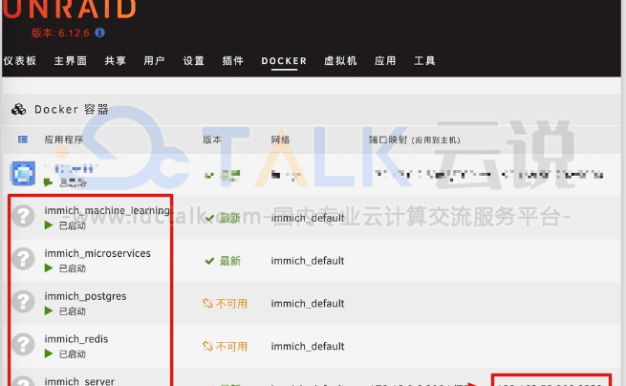626x386 pixels.
Task: Click the 网络 column header
Action: (x=280, y=139)
